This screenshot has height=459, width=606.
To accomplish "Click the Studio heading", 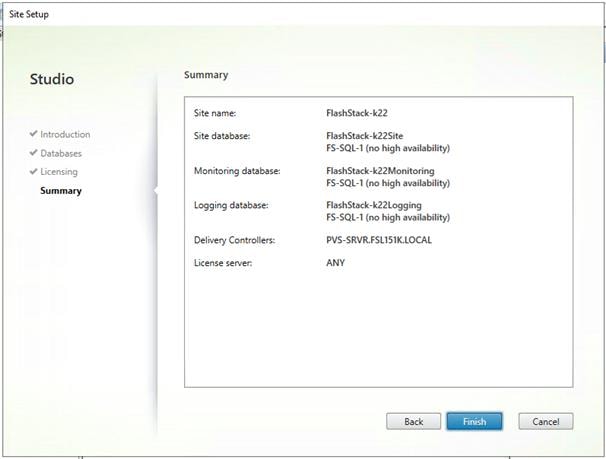I will [52, 79].
